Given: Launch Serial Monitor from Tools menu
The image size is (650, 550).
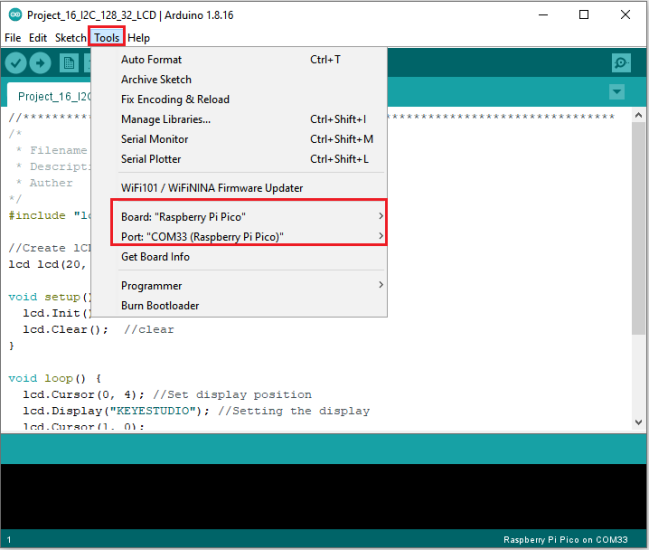Looking at the screenshot, I should [240, 139].
